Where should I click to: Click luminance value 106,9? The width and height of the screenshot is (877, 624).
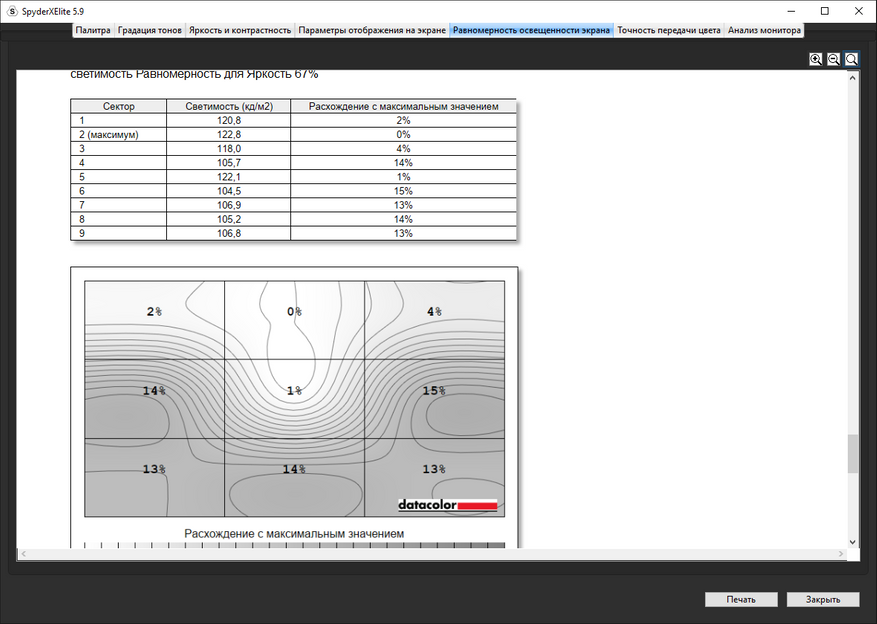coord(229,205)
